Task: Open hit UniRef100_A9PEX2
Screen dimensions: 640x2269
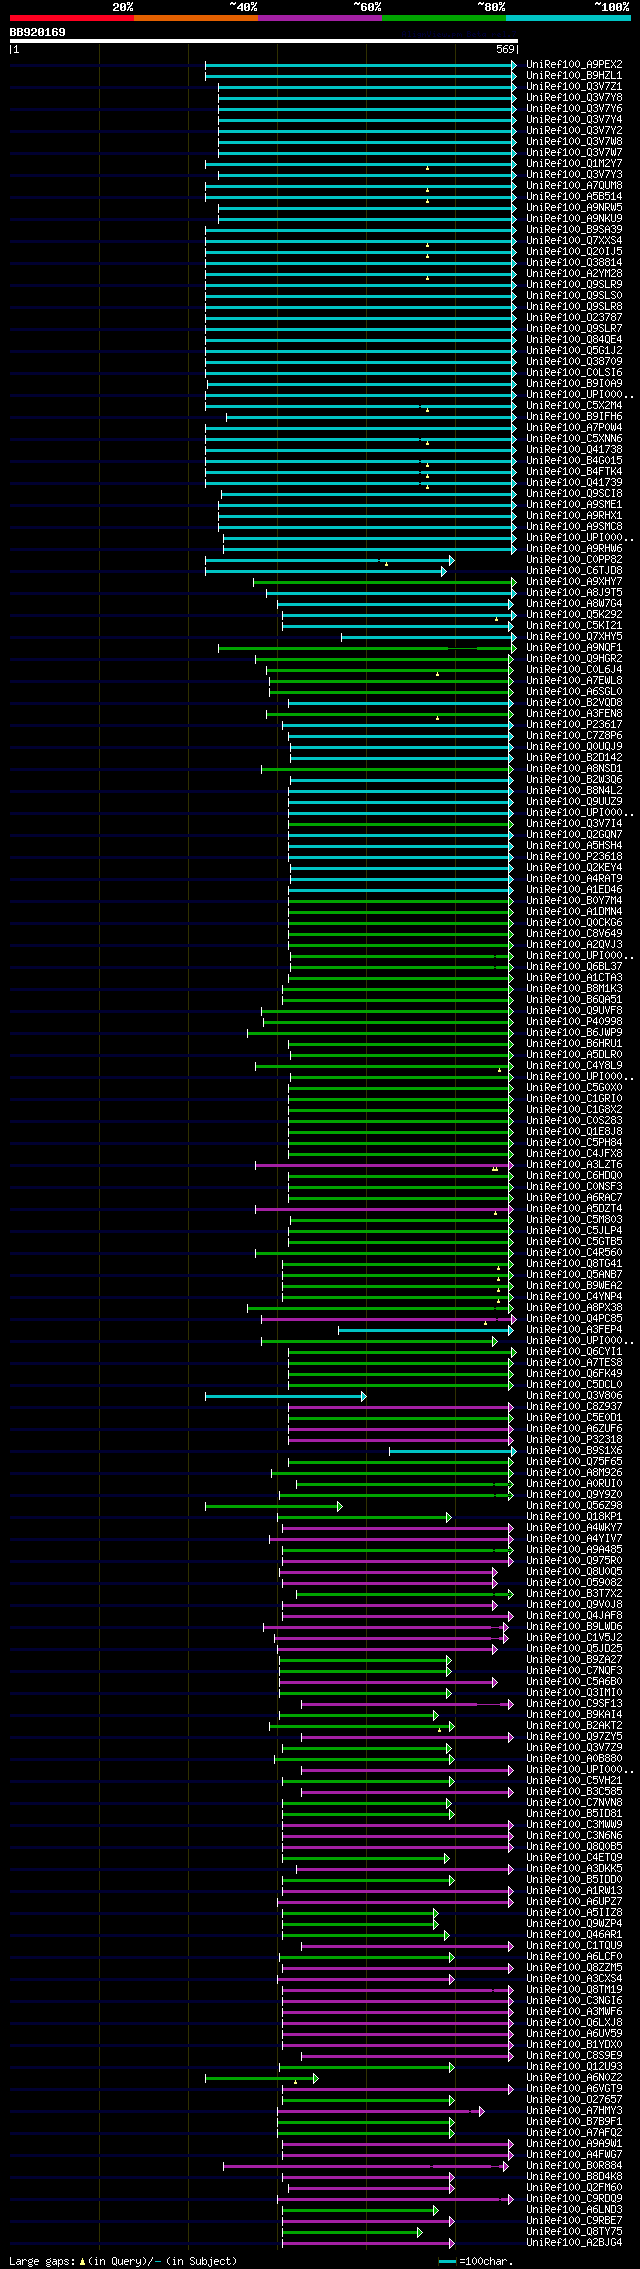Action: tap(574, 64)
